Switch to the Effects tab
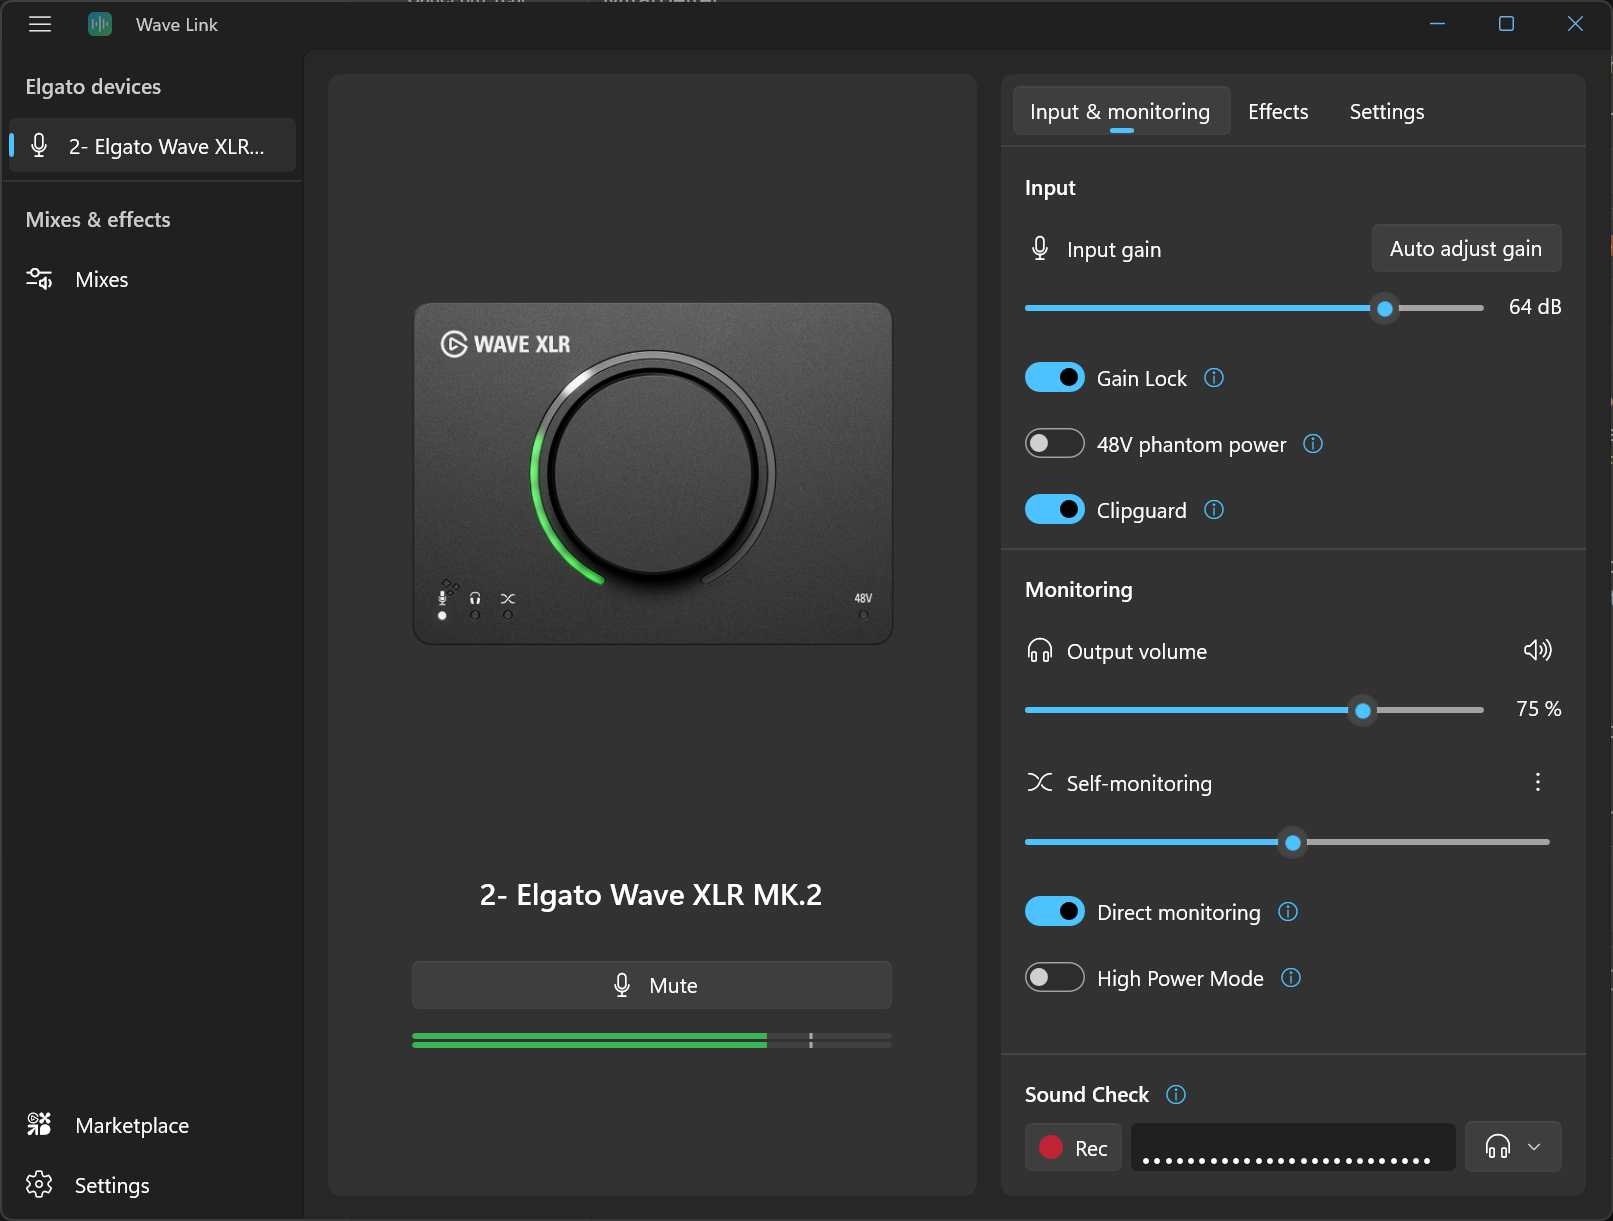Image resolution: width=1613 pixels, height=1221 pixels. pos(1278,111)
